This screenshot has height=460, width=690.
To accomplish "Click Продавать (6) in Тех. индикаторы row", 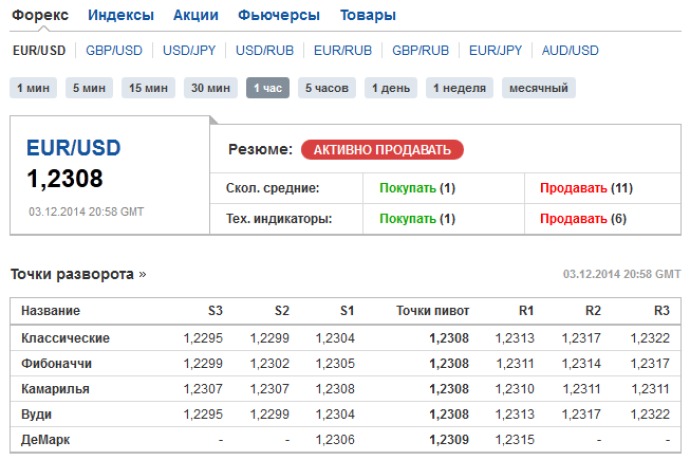I will [583, 219].
